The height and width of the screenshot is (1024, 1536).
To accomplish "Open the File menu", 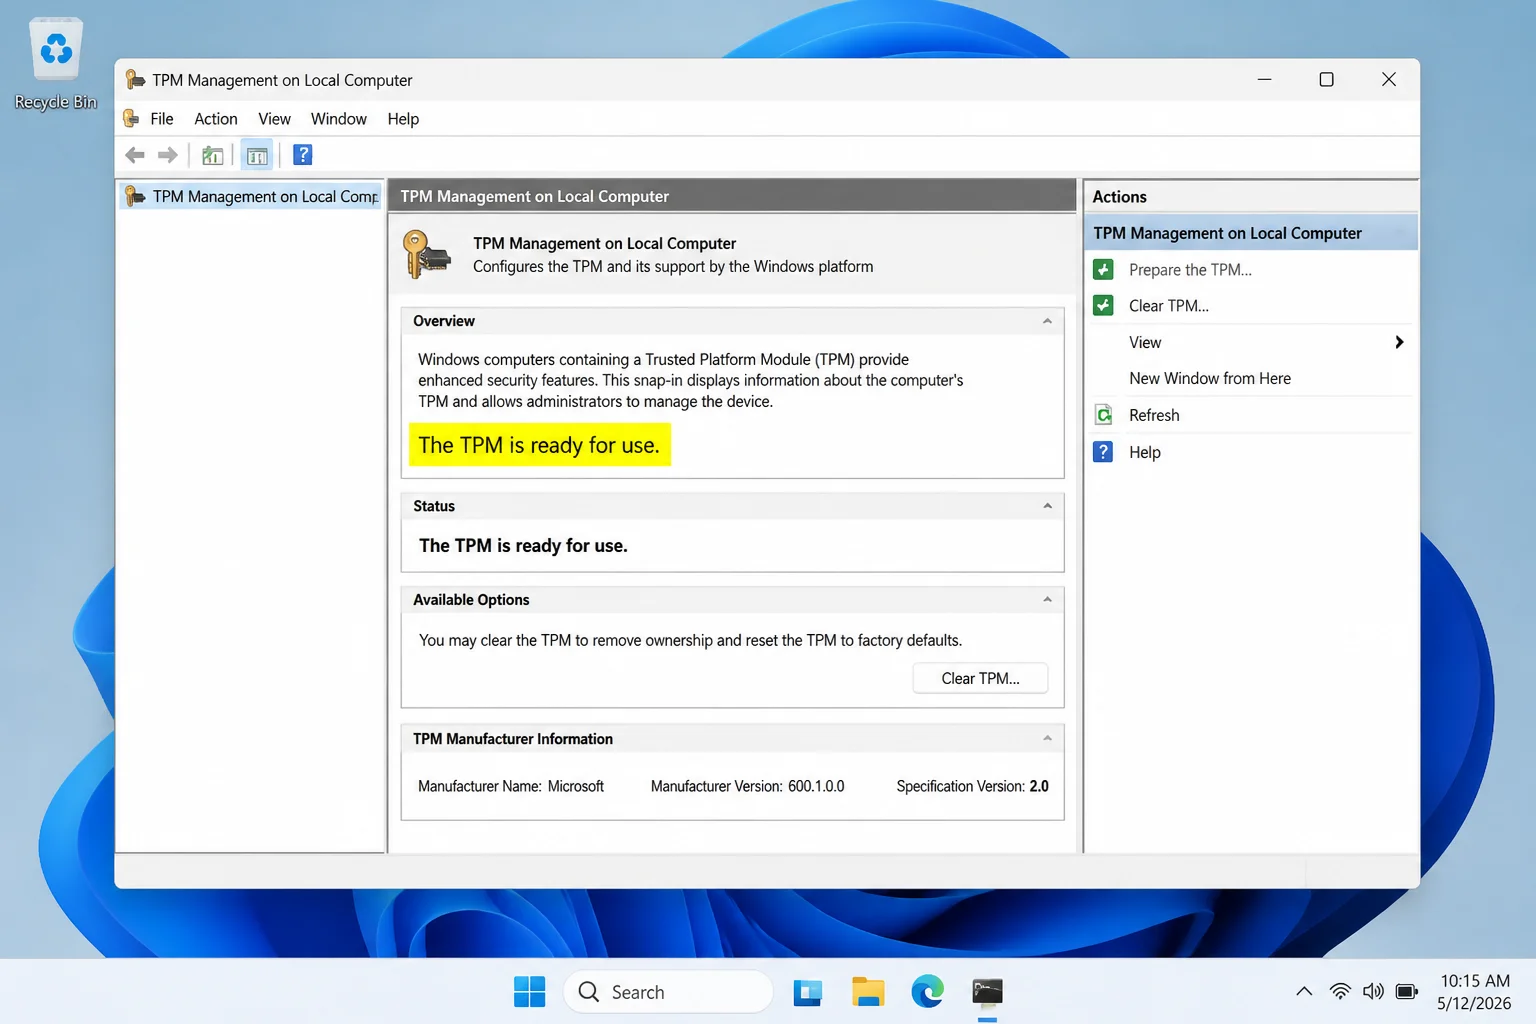I will [x=162, y=119].
